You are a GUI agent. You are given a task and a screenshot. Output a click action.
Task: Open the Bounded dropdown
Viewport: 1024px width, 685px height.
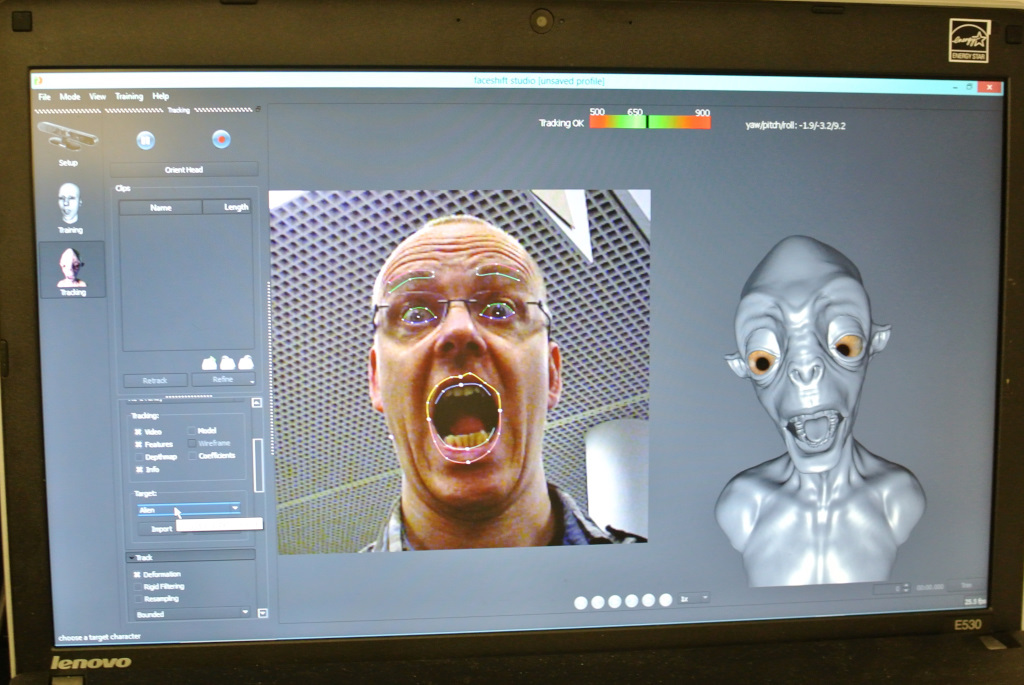point(192,614)
